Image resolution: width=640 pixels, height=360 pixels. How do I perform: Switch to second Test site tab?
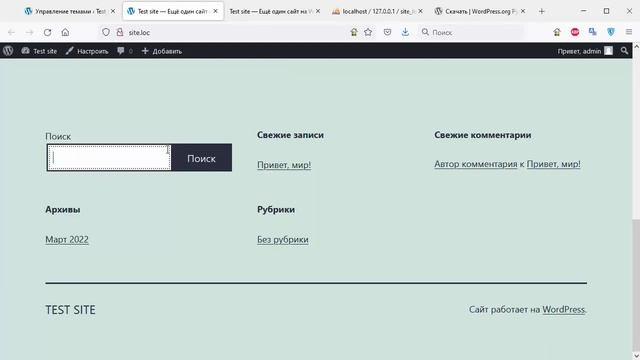coord(269,11)
